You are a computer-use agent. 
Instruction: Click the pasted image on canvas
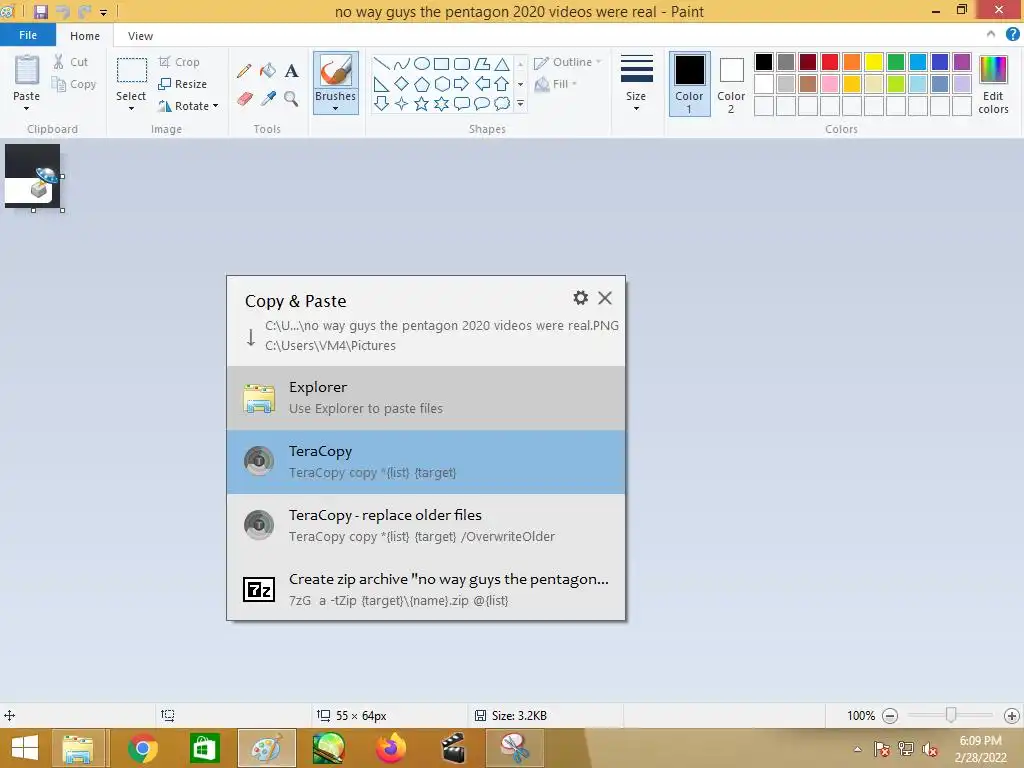tap(33, 176)
